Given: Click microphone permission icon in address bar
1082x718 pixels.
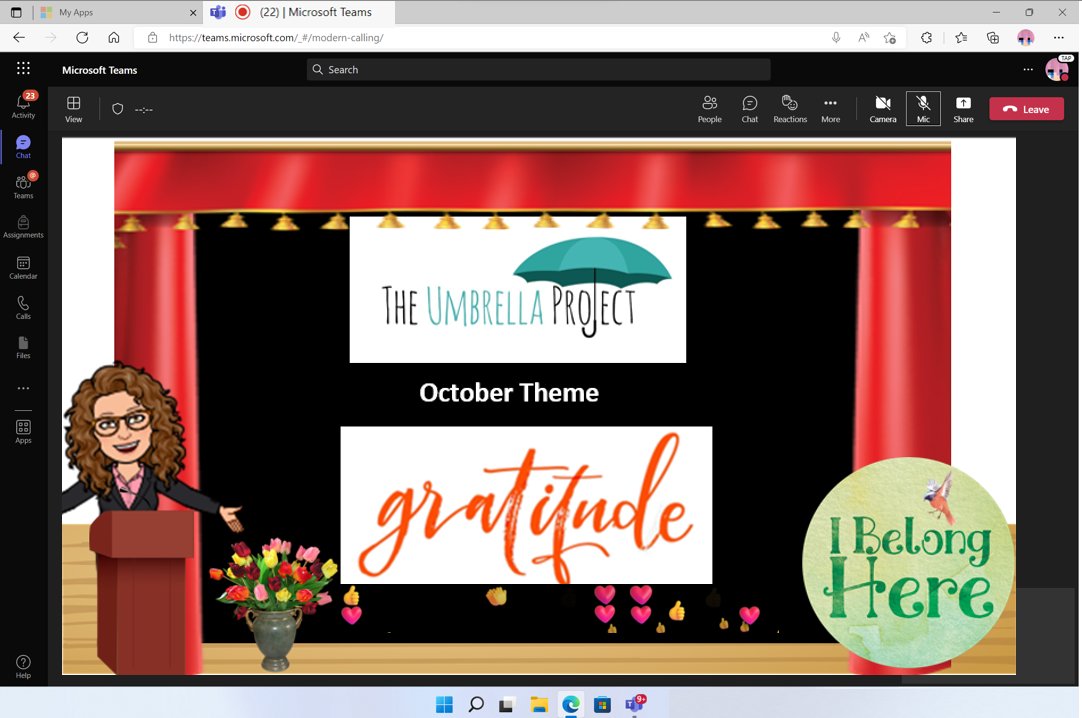Looking at the screenshot, I should pos(836,37).
